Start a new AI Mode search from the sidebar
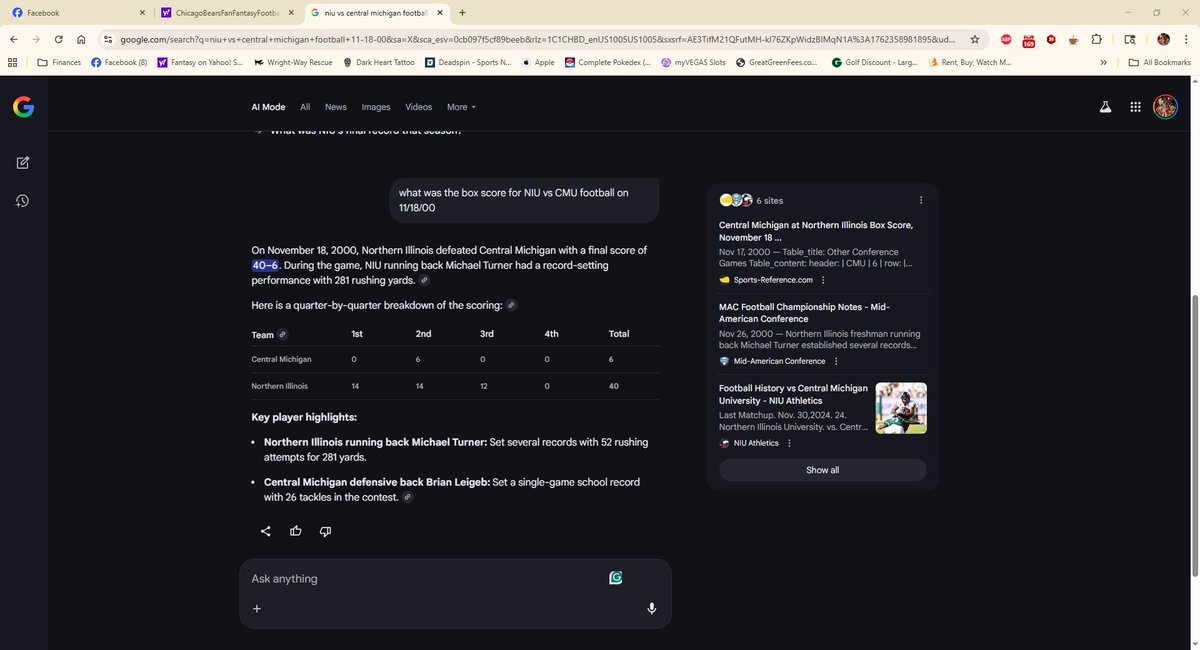 (x=22, y=162)
